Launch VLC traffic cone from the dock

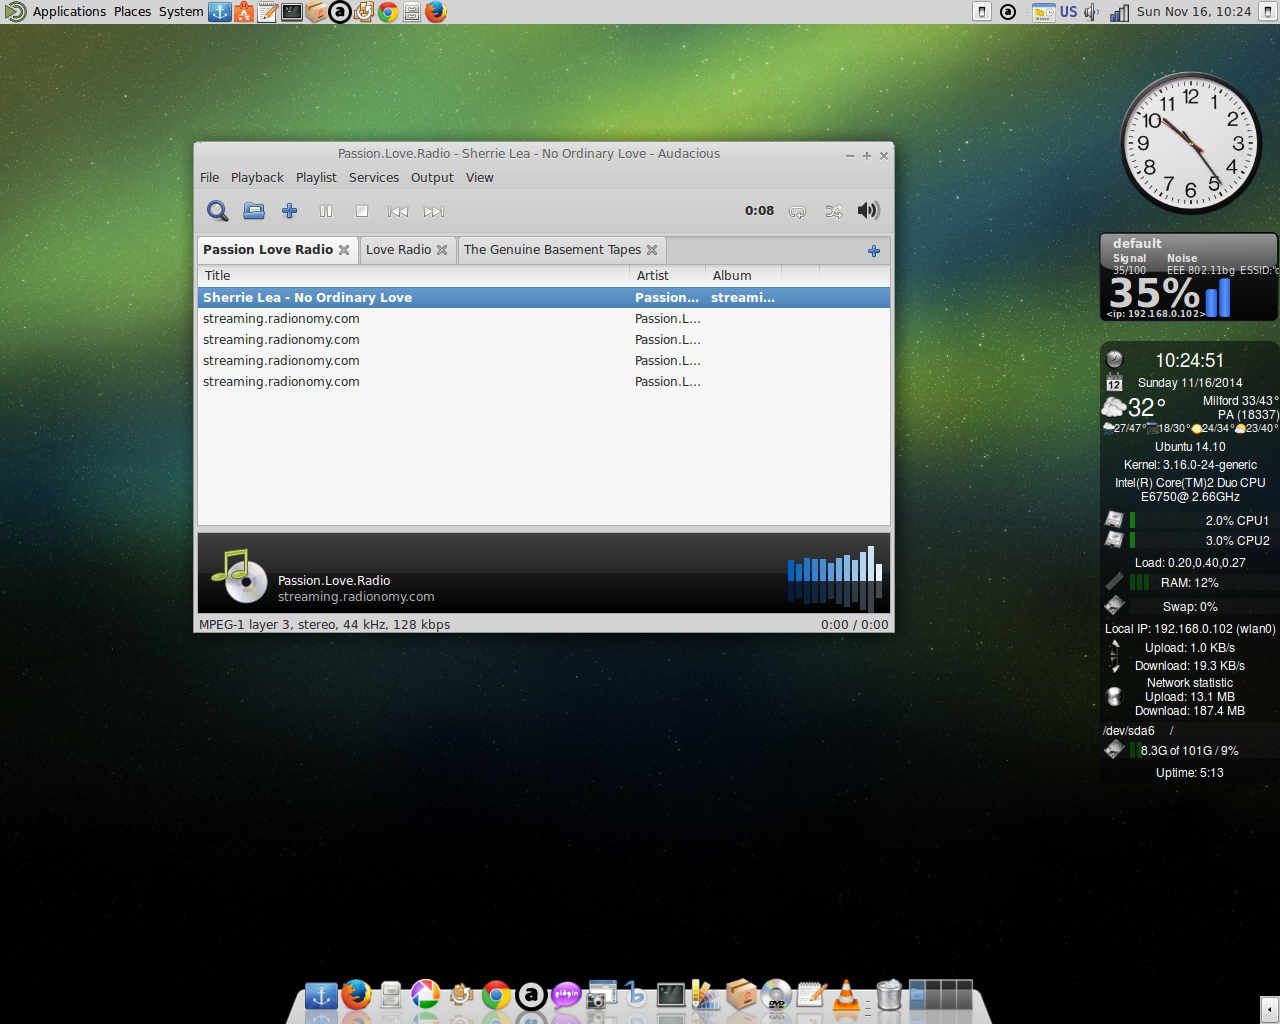coord(846,995)
